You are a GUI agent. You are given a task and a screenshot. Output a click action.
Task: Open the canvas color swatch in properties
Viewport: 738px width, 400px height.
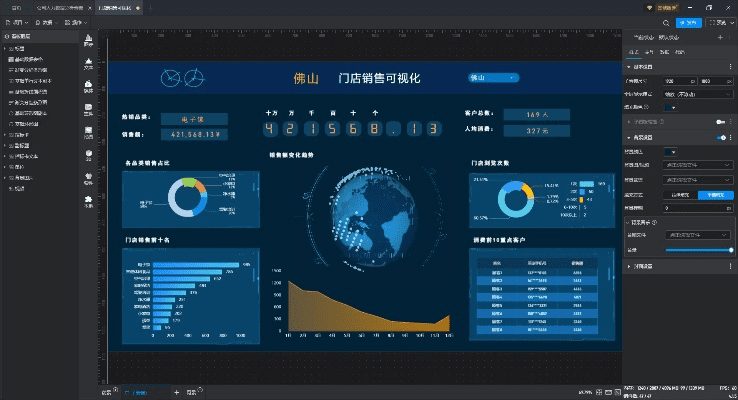tap(671, 107)
